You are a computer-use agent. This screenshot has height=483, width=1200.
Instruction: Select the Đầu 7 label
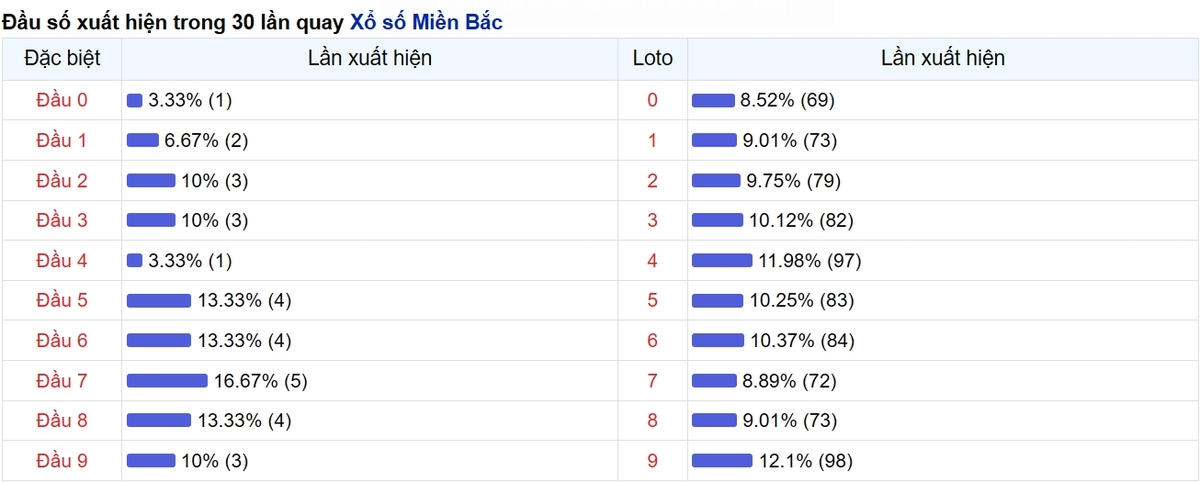[62, 381]
